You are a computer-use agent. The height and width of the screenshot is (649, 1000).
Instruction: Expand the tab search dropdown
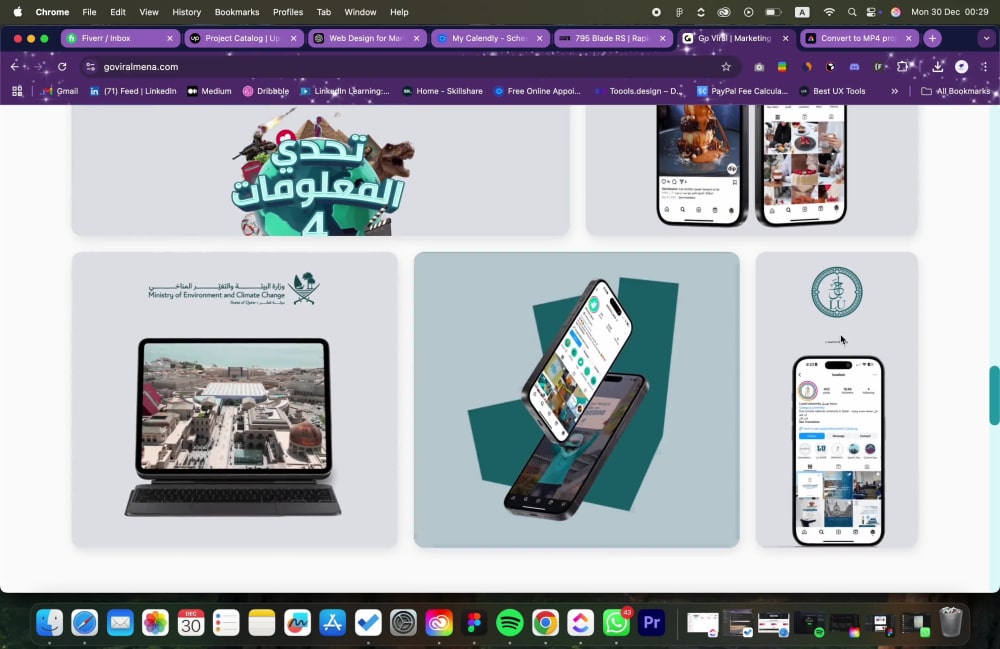[986, 38]
